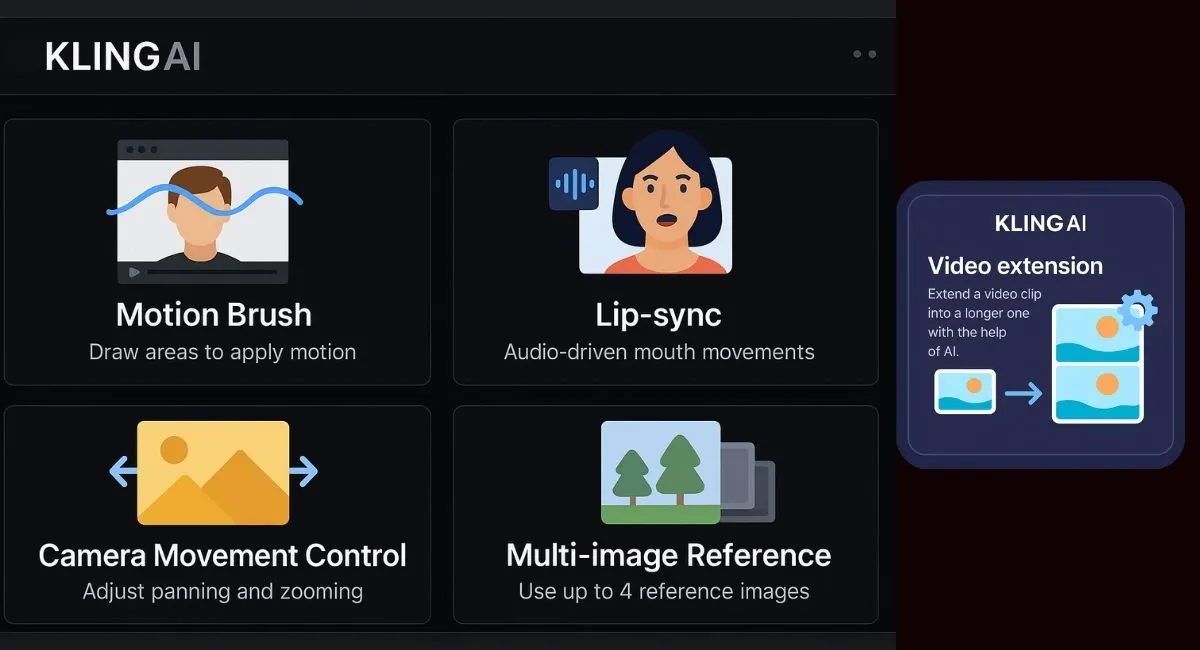Click the stacked extended video thumbnails
The width and height of the screenshot is (1200, 650).
click(x=1097, y=364)
